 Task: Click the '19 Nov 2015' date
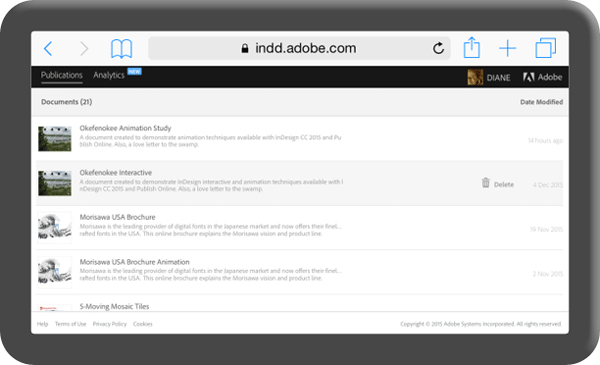[x=546, y=229]
